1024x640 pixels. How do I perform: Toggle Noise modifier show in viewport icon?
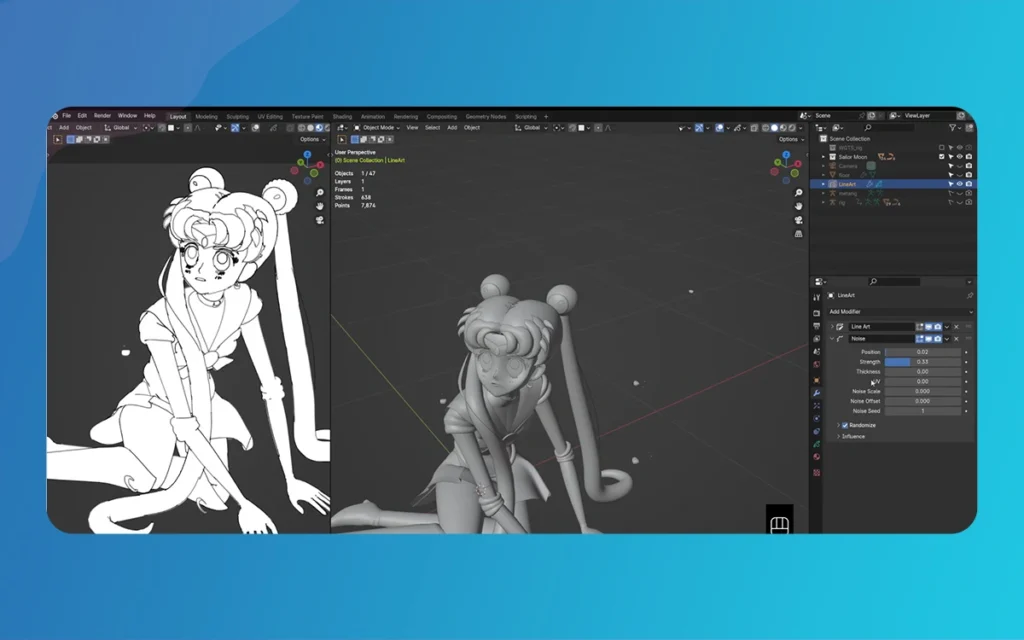(929, 339)
